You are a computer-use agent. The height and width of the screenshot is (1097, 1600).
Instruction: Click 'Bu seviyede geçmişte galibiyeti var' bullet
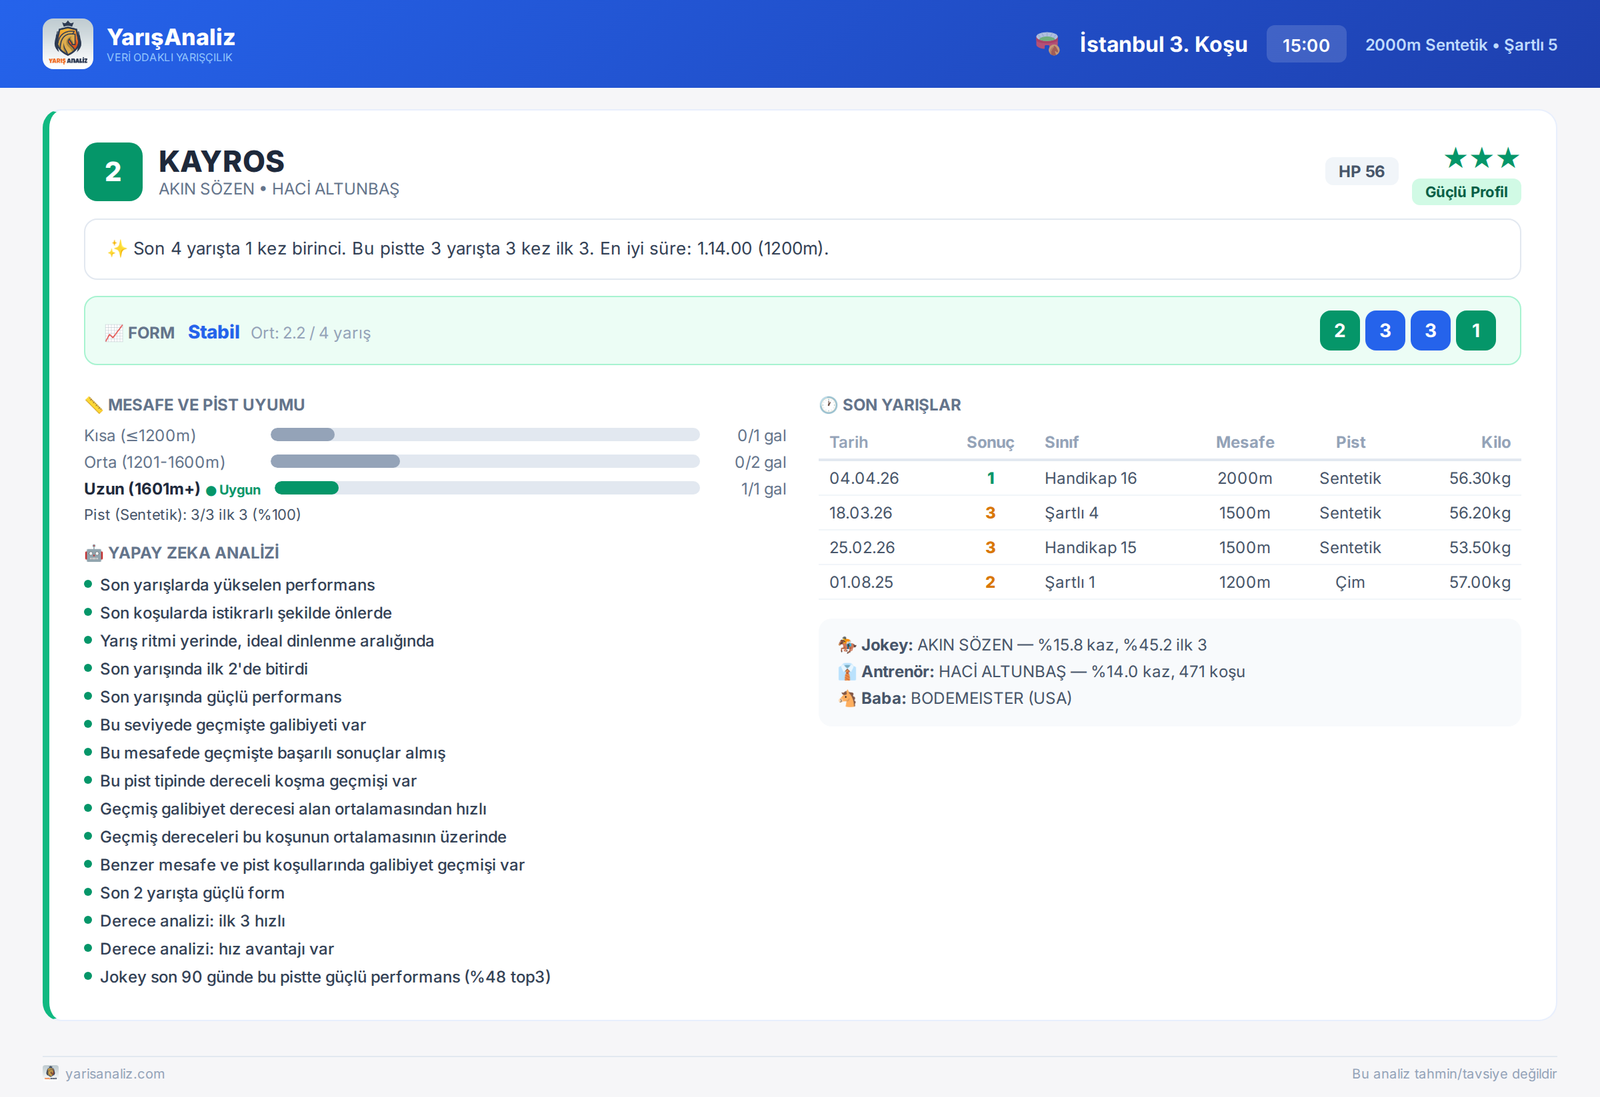pyautogui.click(x=233, y=725)
